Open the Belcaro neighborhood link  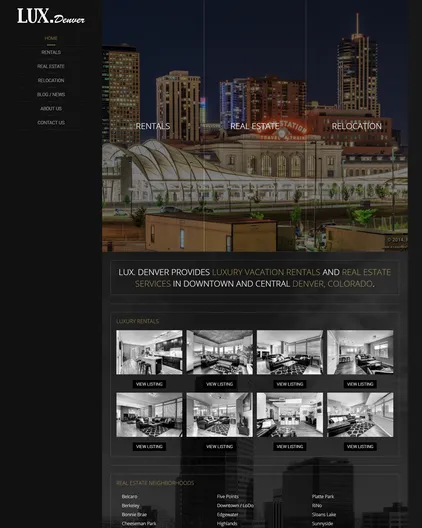tap(129, 497)
